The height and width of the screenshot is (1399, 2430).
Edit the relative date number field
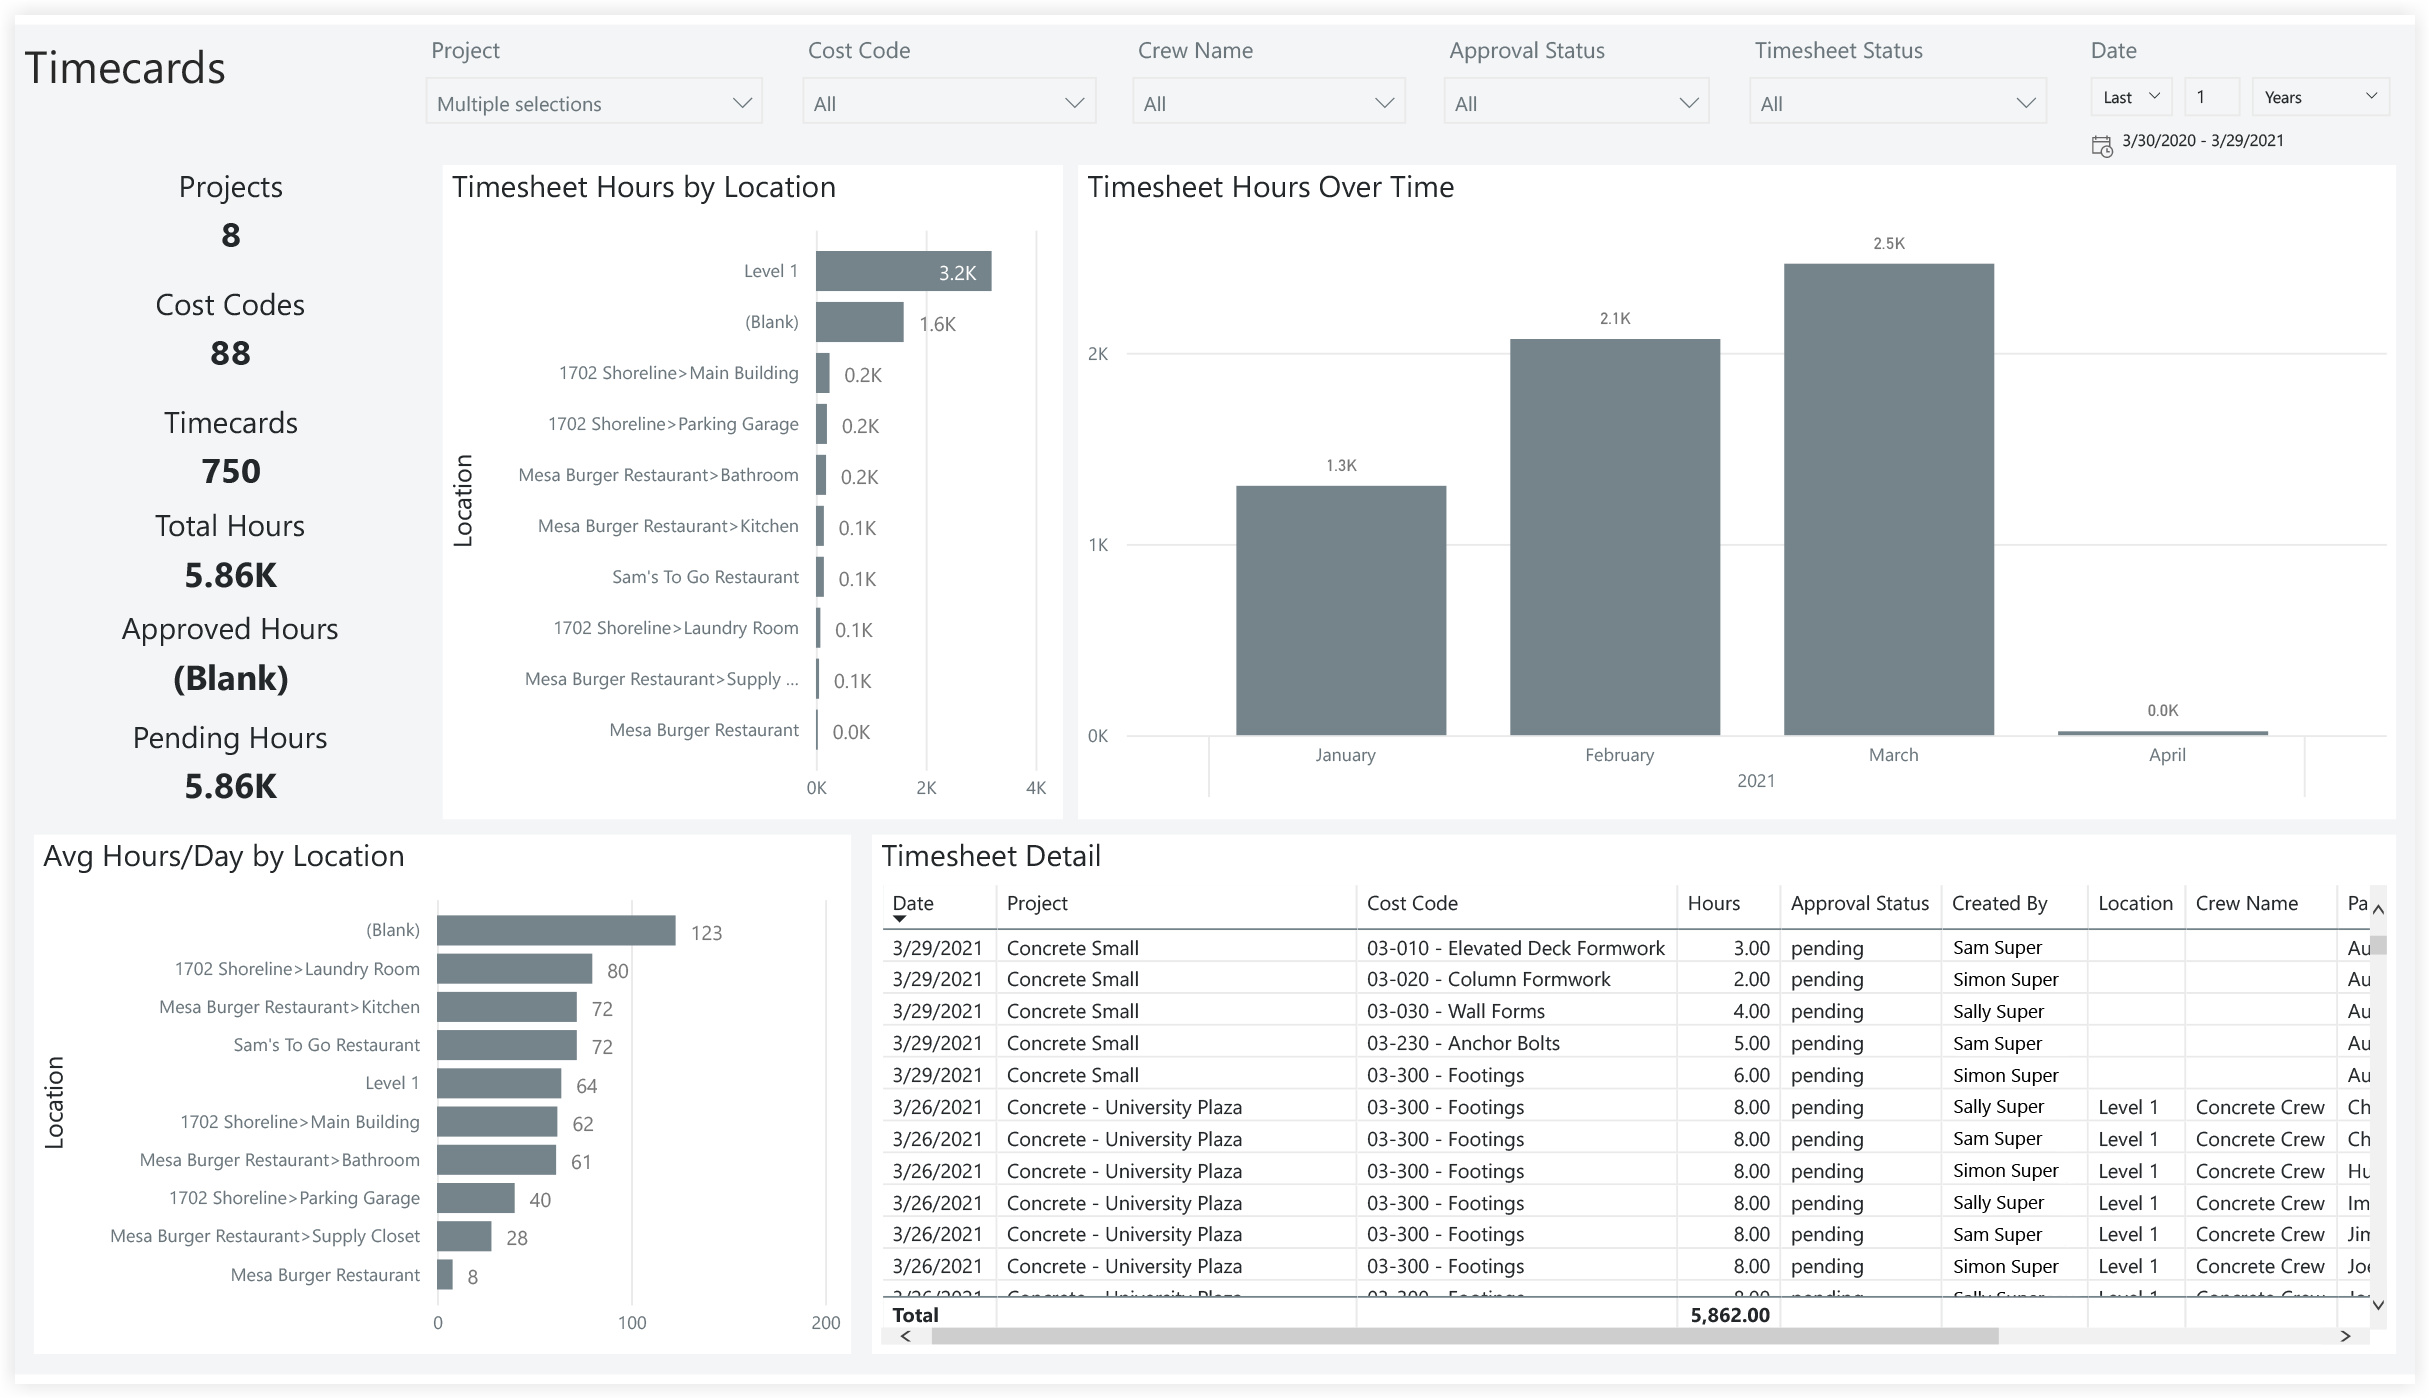click(2211, 97)
